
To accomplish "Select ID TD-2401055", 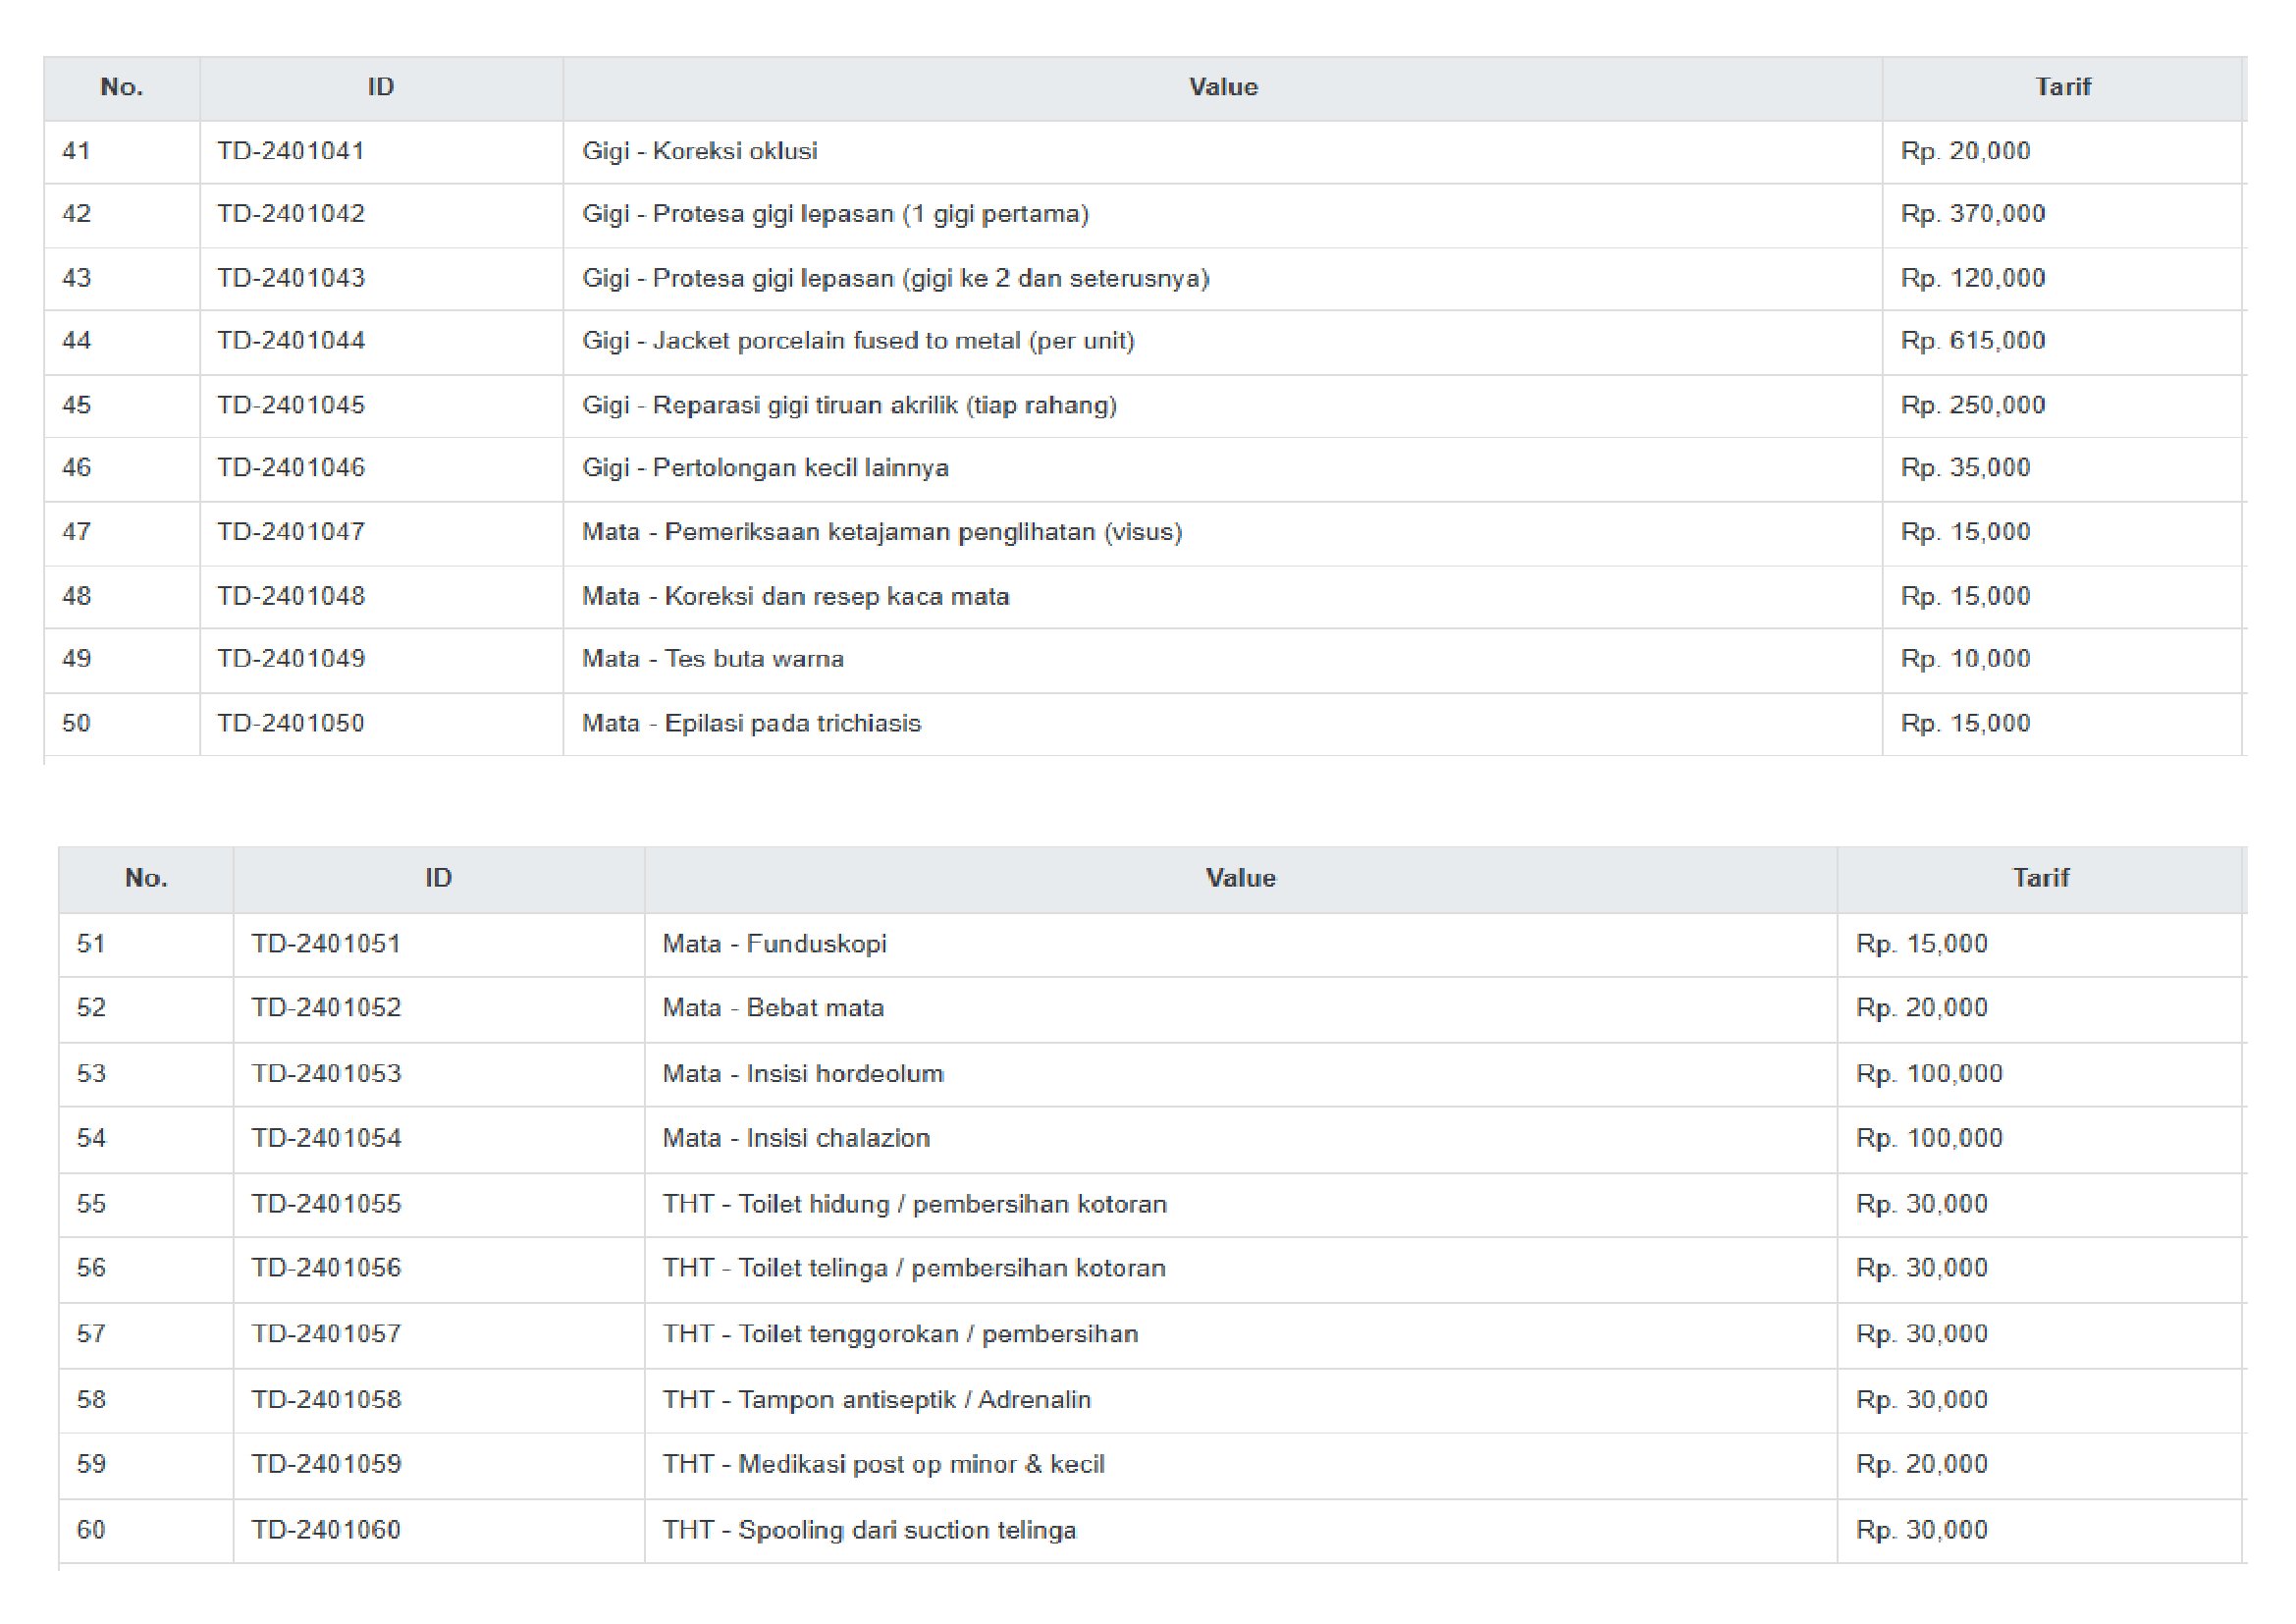I will click(x=326, y=1204).
